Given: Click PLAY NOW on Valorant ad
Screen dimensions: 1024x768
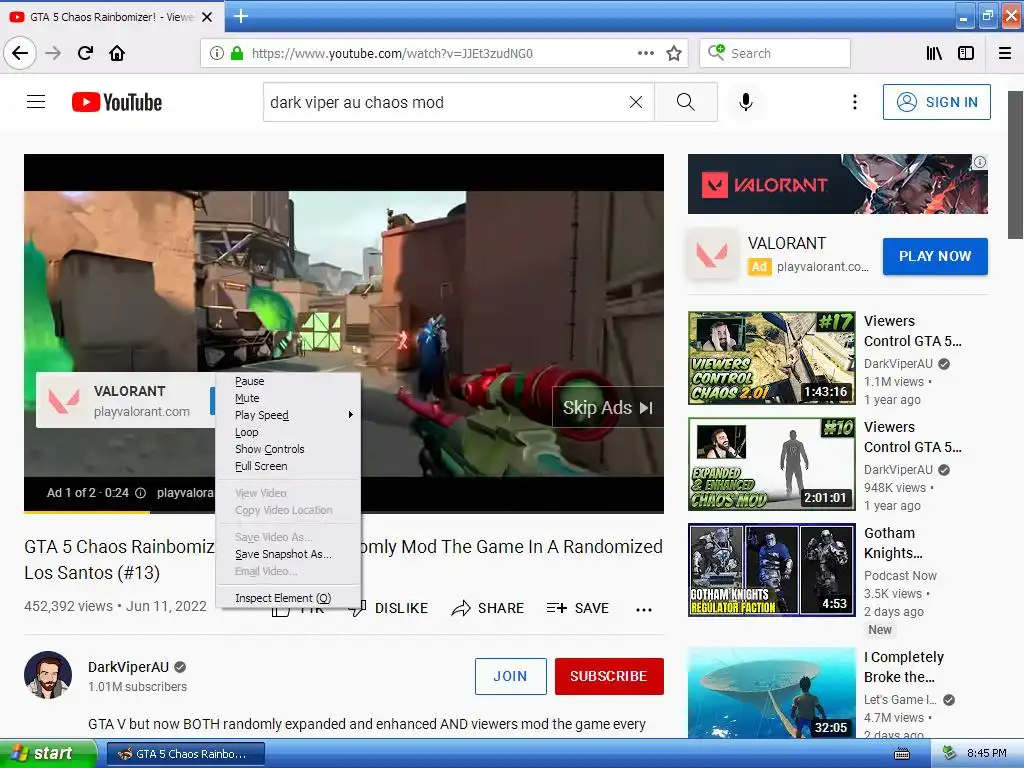Looking at the screenshot, I should 935,256.
